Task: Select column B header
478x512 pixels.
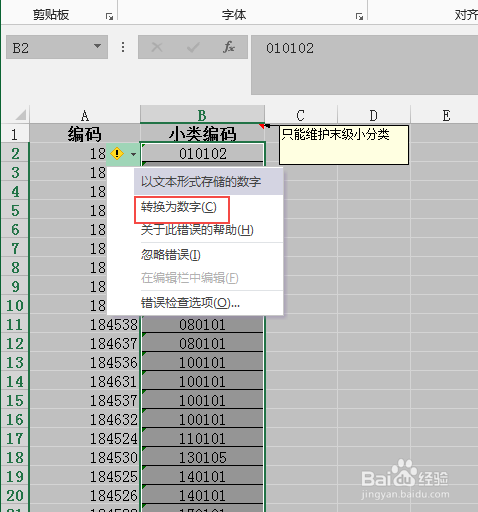Action: [x=202, y=115]
